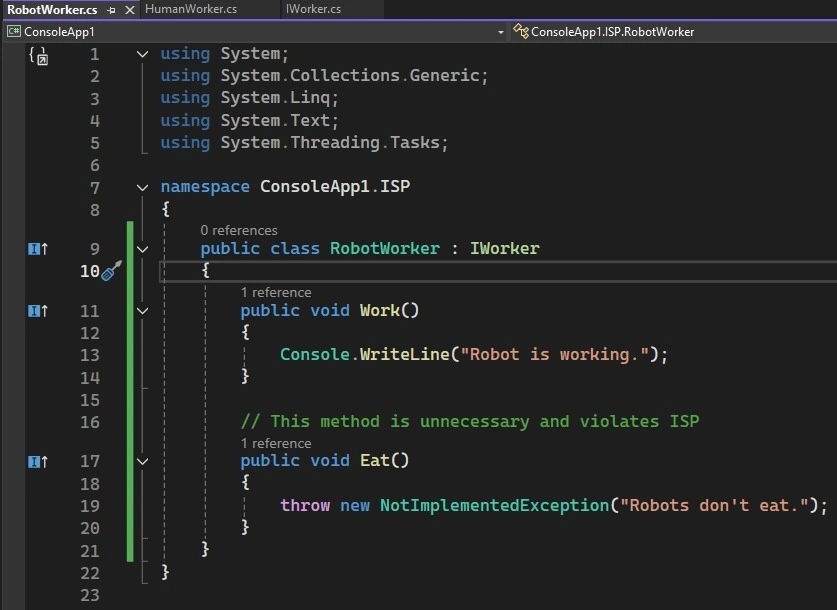Screen dimensions: 837x610
Task: Click the Eat method name
Action: (375, 461)
